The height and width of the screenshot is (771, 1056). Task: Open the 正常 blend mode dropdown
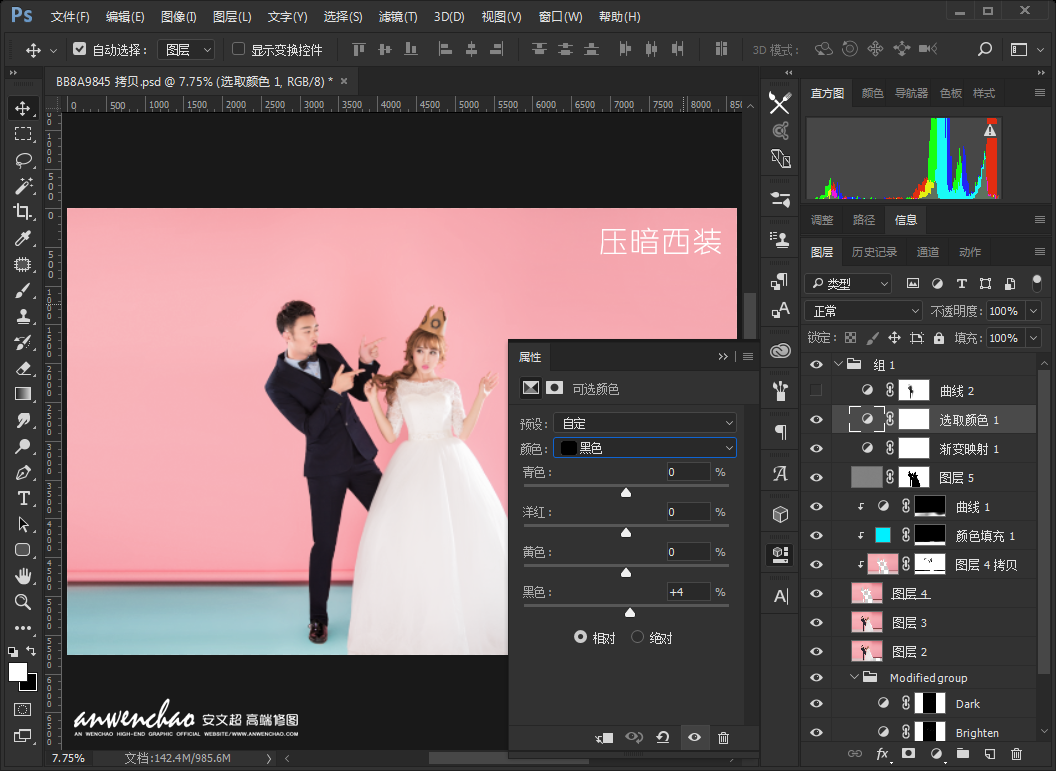click(863, 311)
